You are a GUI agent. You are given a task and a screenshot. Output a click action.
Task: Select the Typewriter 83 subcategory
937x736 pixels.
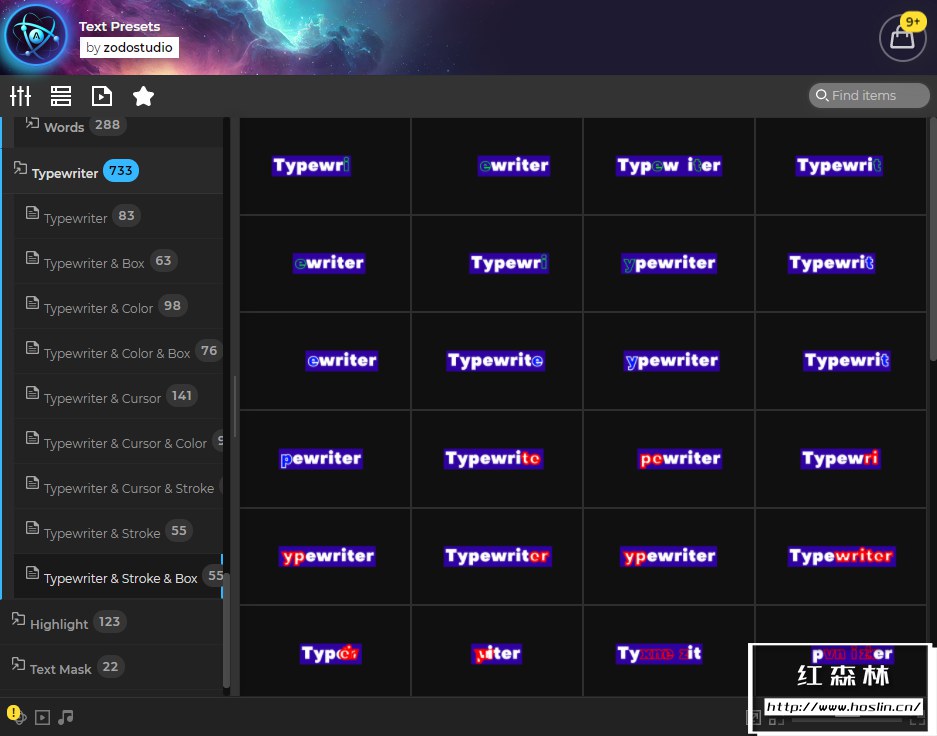pos(118,216)
